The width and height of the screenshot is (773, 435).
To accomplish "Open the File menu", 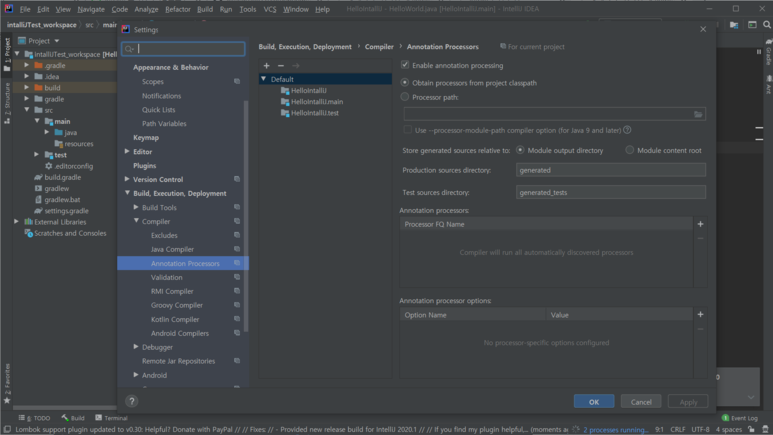I will [x=25, y=9].
